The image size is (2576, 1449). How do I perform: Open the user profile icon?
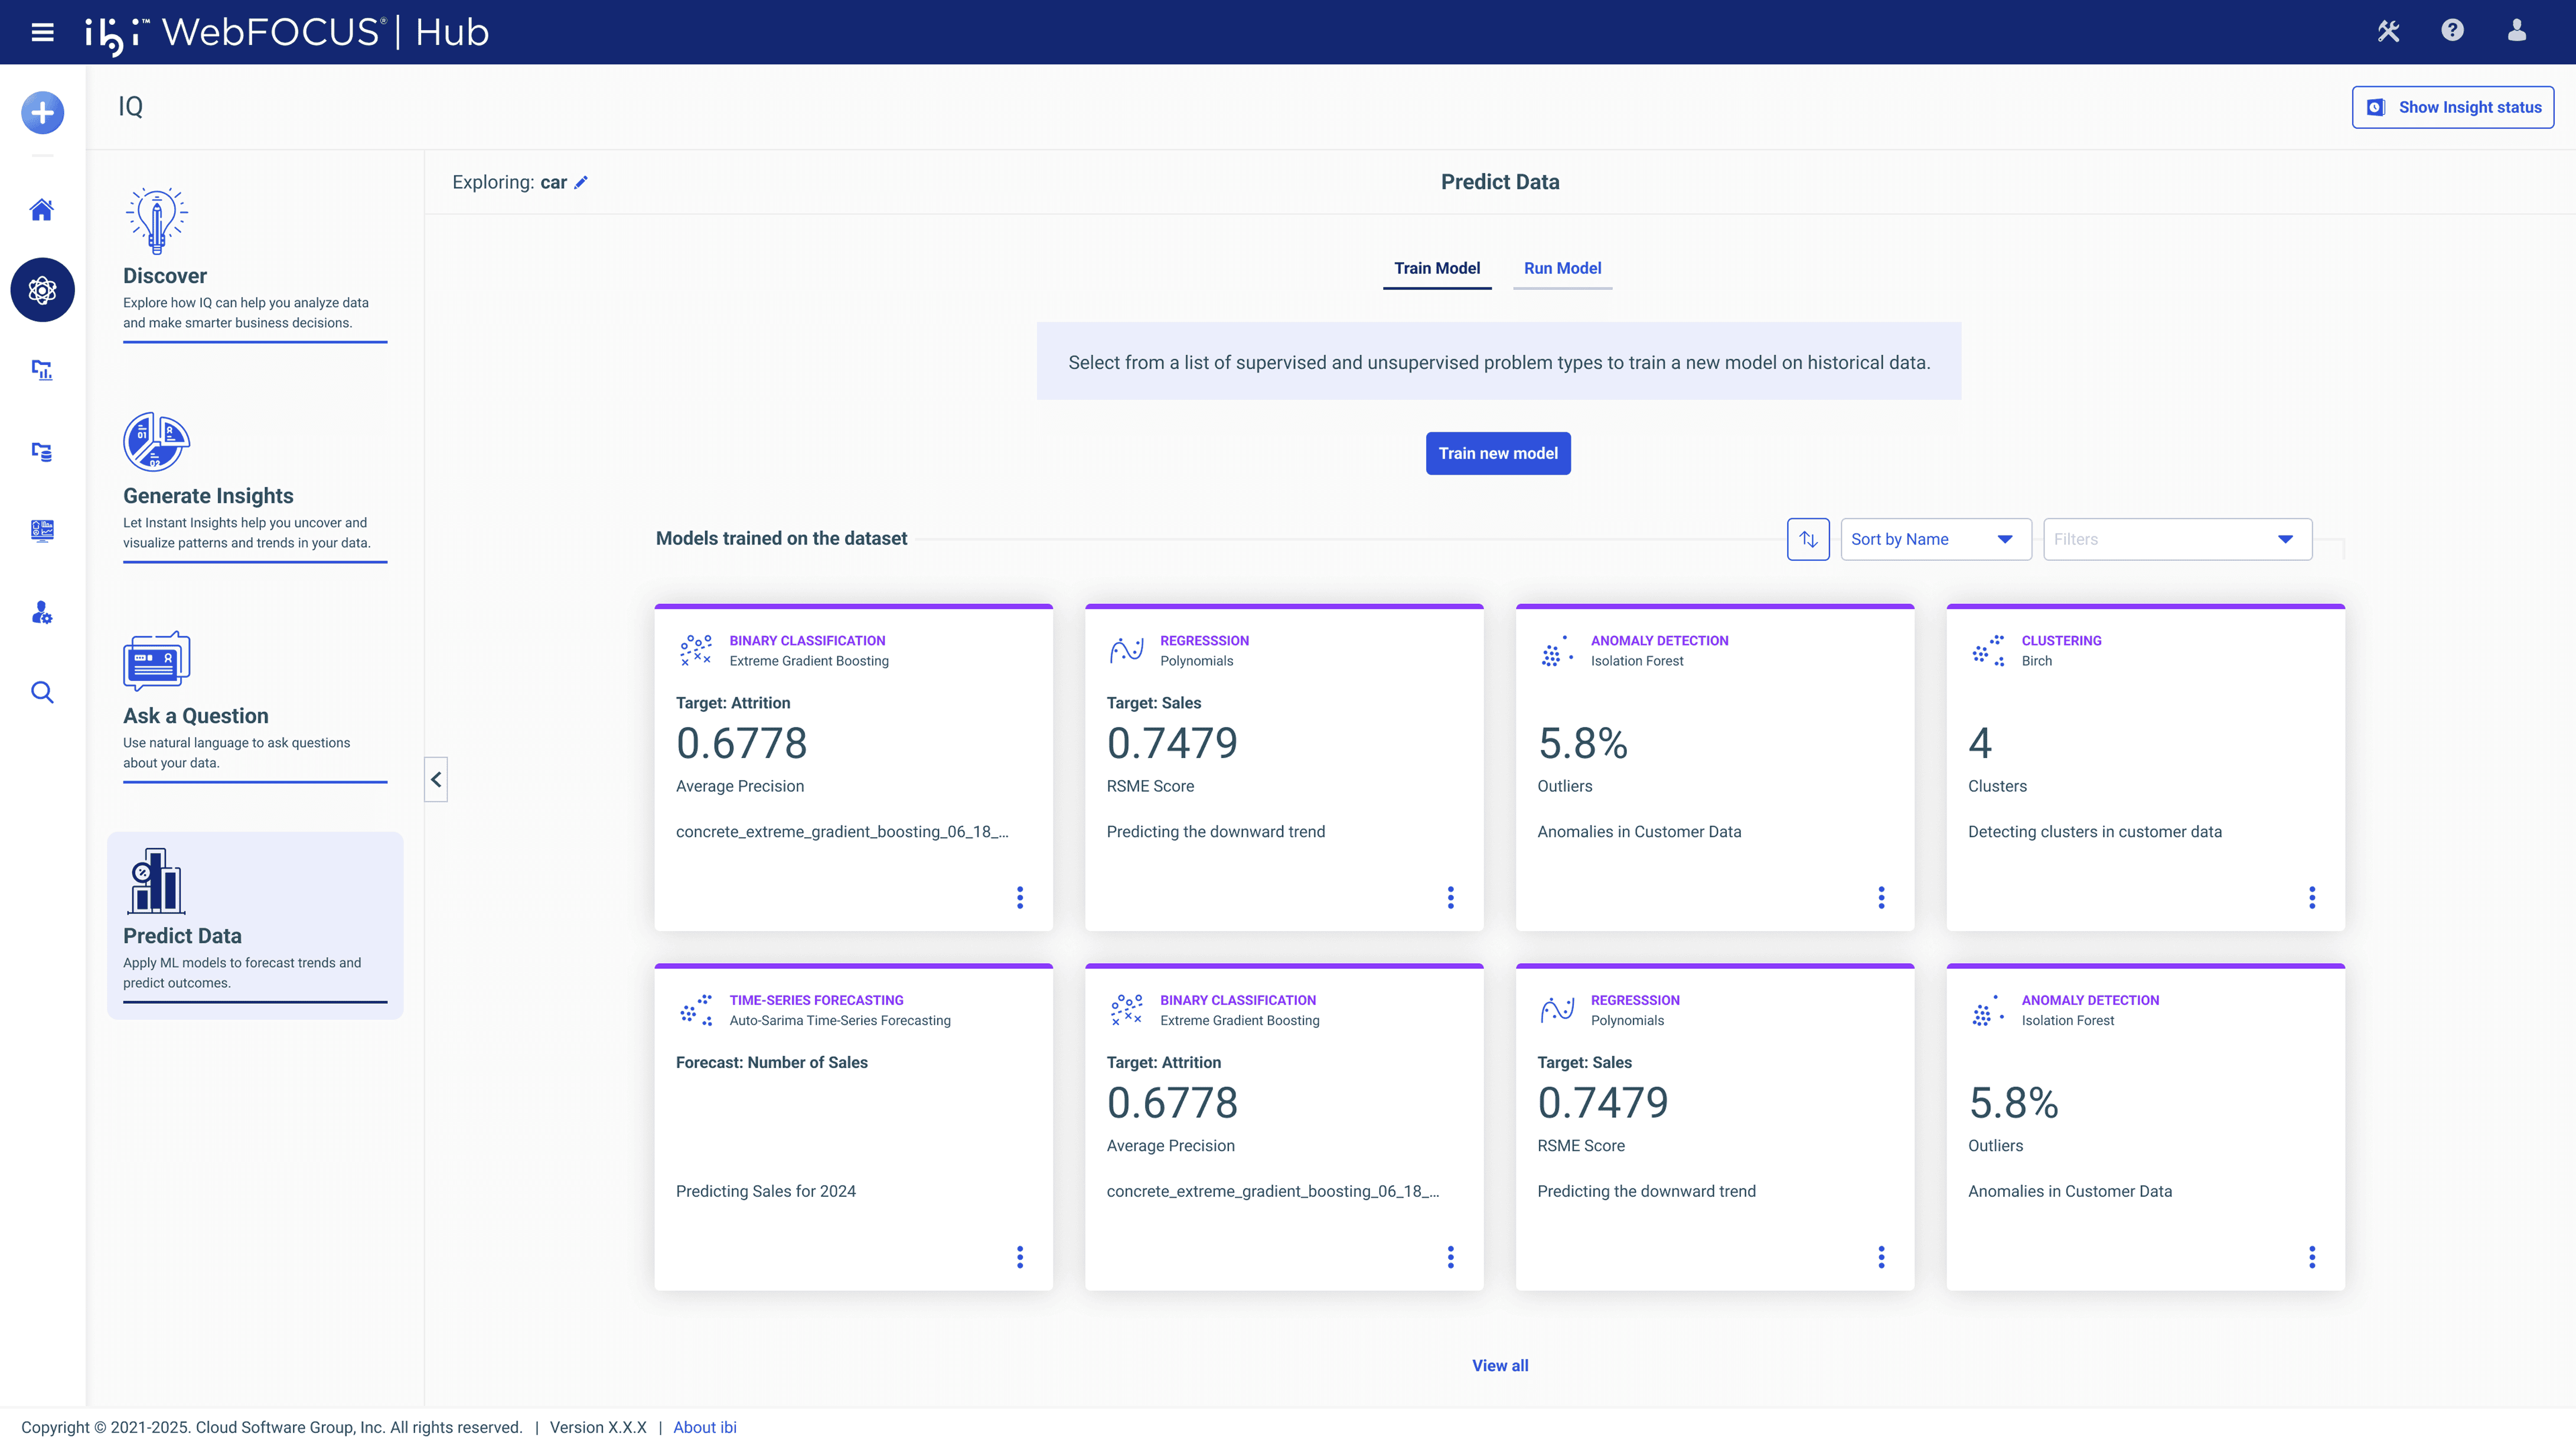coord(2516,31)
